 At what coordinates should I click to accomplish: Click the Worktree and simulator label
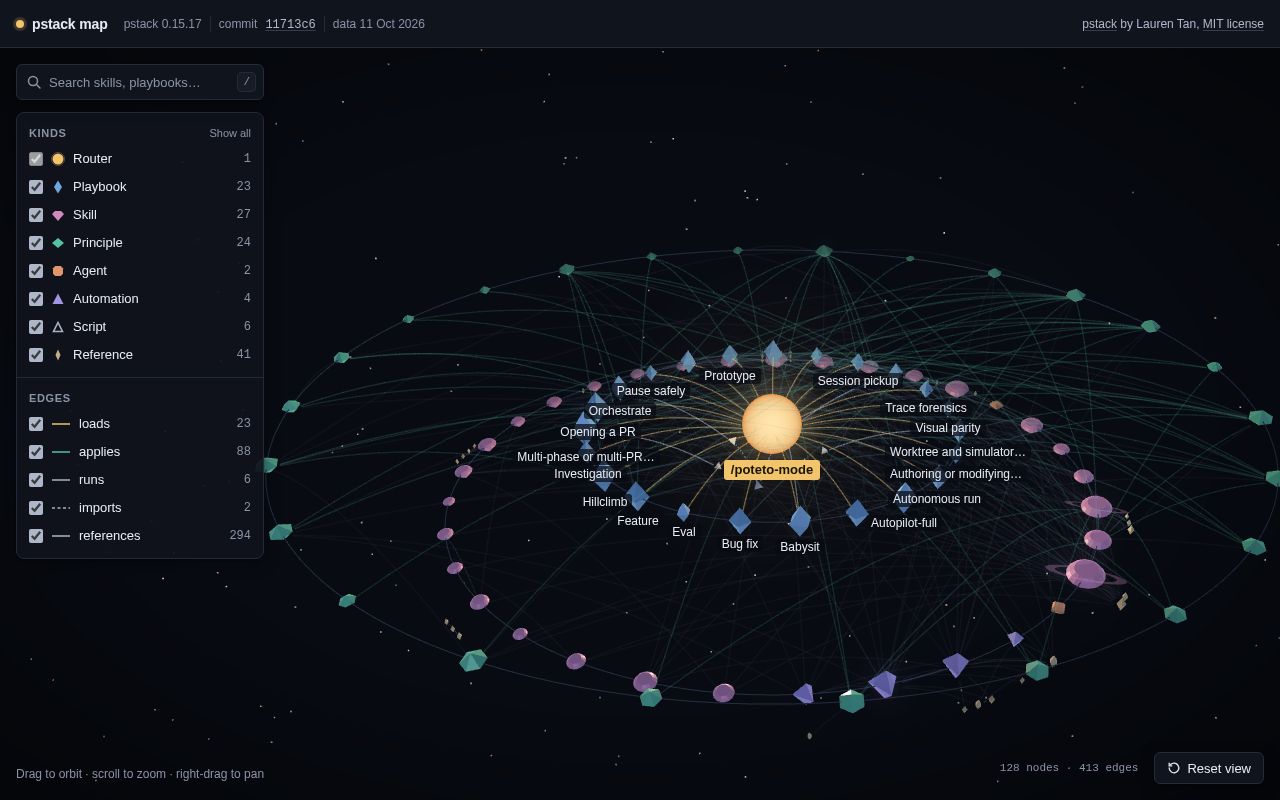[958, 452]
